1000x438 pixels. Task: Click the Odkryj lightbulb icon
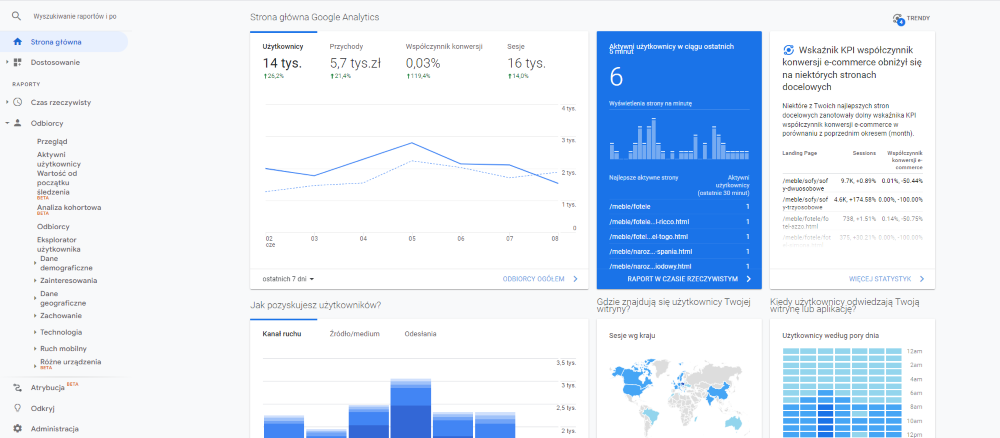pos(17,408)
